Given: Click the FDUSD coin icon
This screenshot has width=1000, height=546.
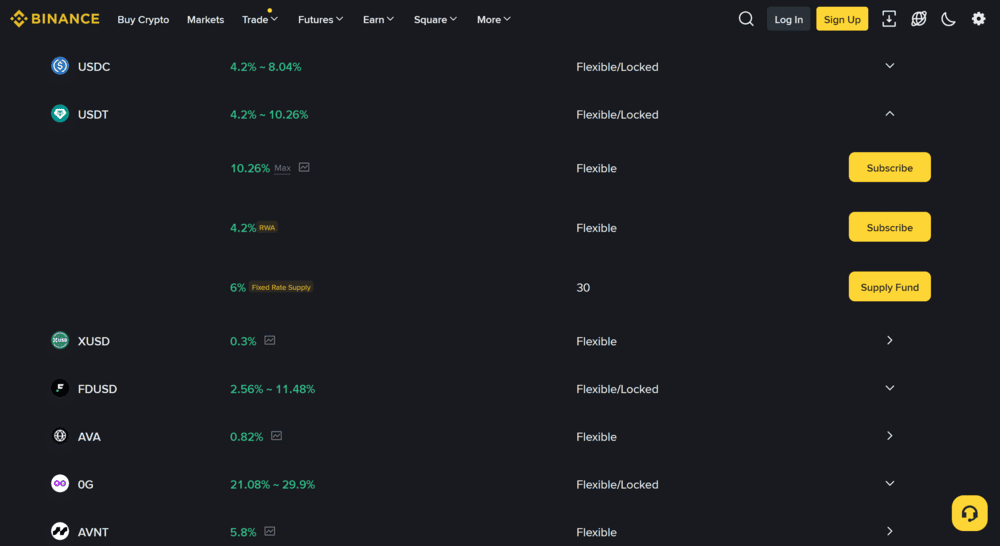Looking at the screenshot, I should 60,388.
